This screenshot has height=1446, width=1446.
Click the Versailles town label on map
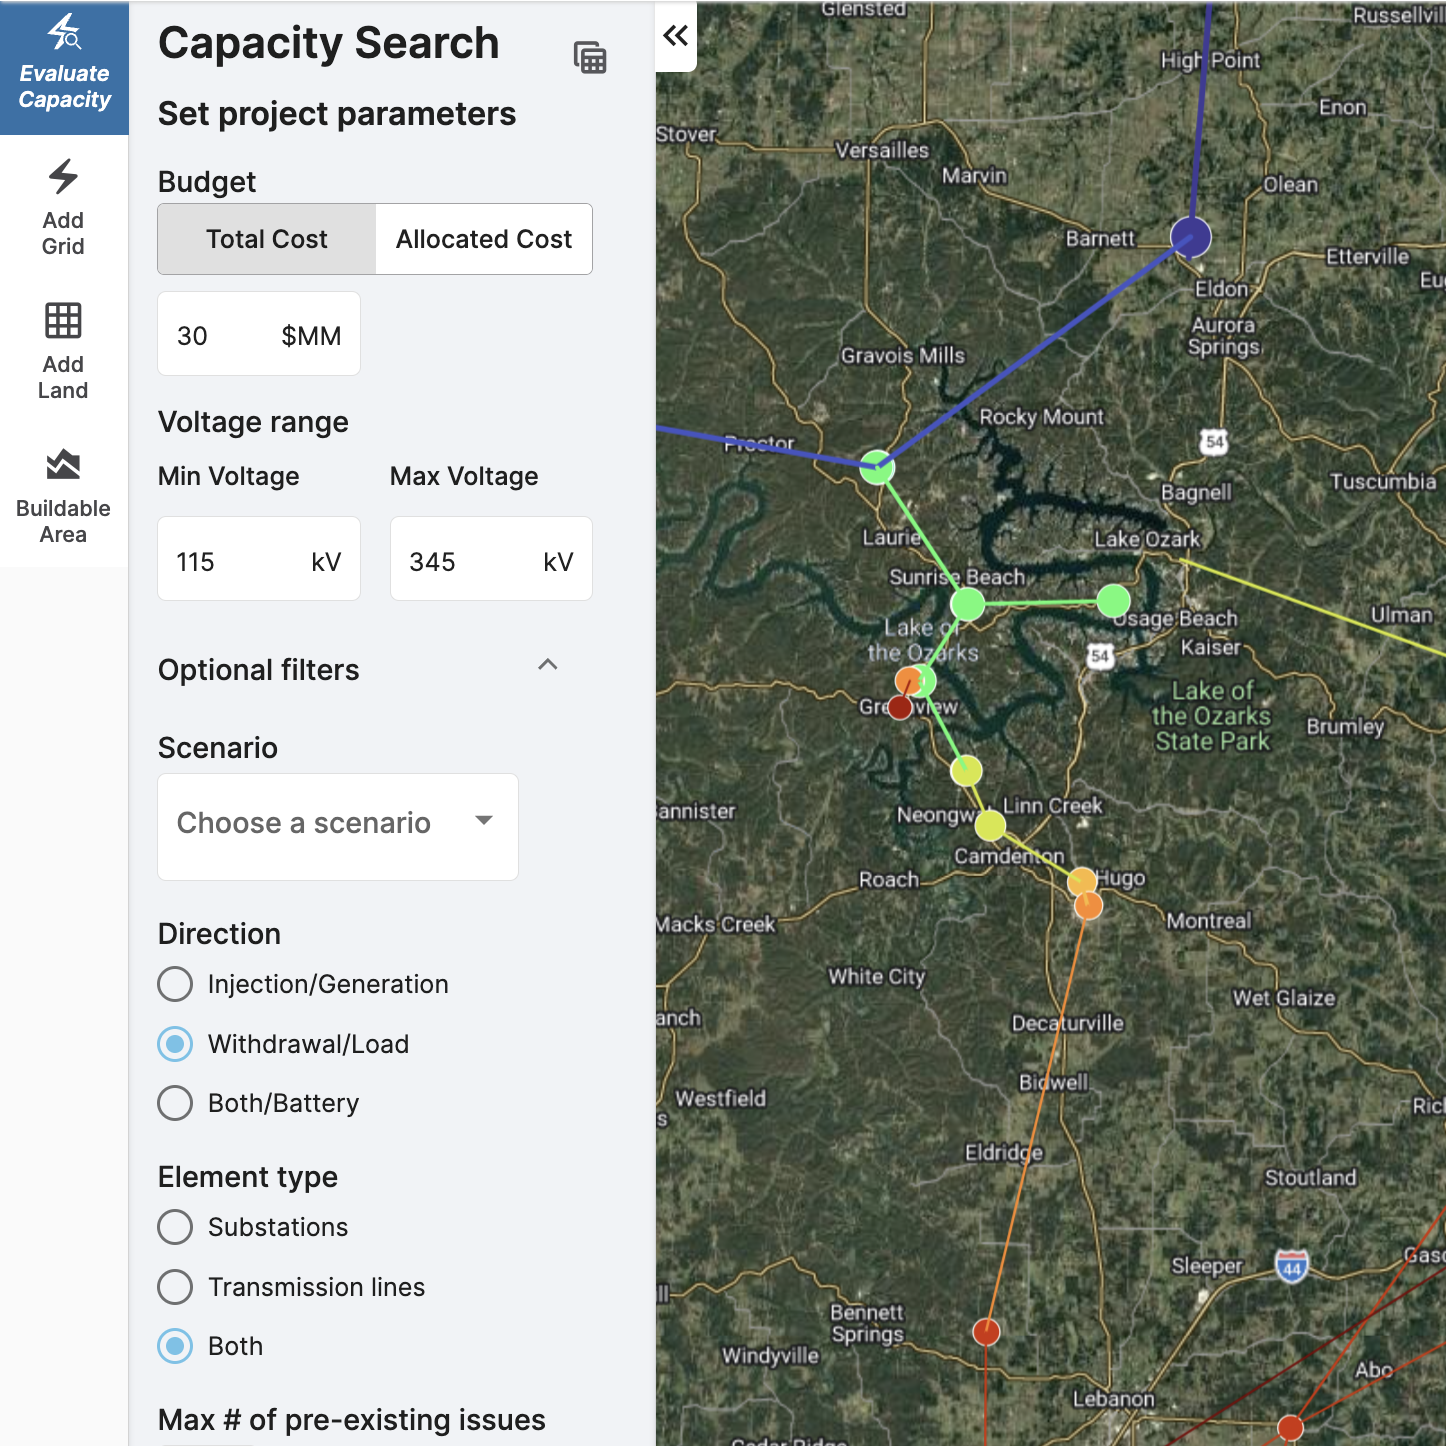pos(882,150)
